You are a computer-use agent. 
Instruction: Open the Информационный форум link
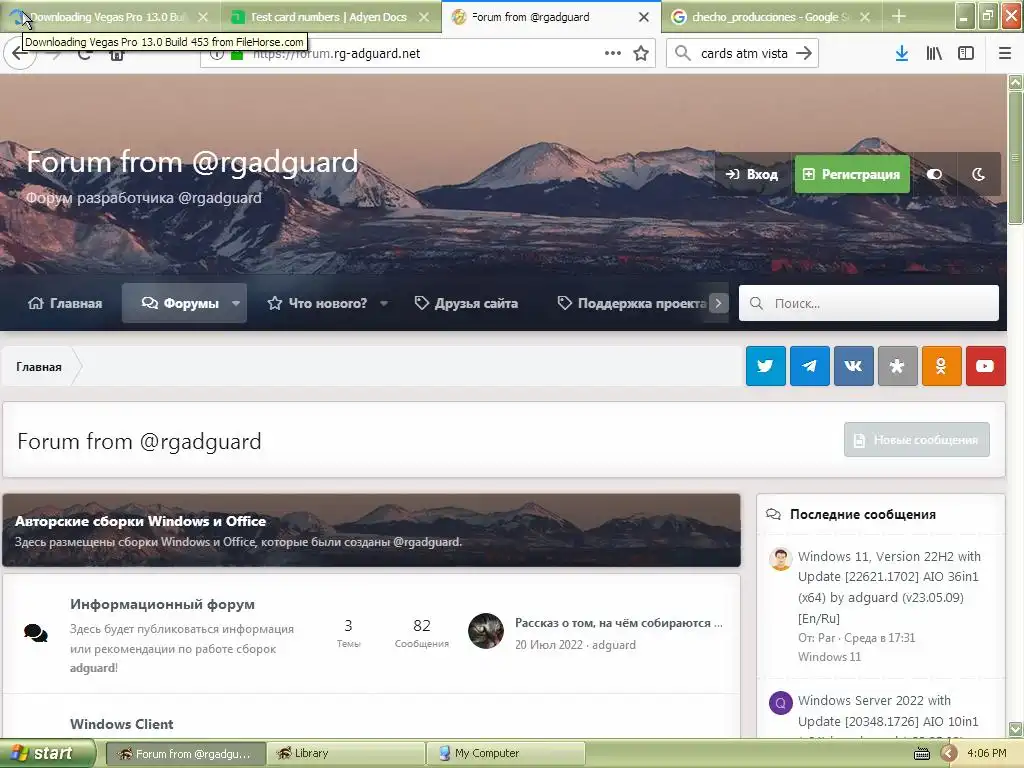click(162, 604)
